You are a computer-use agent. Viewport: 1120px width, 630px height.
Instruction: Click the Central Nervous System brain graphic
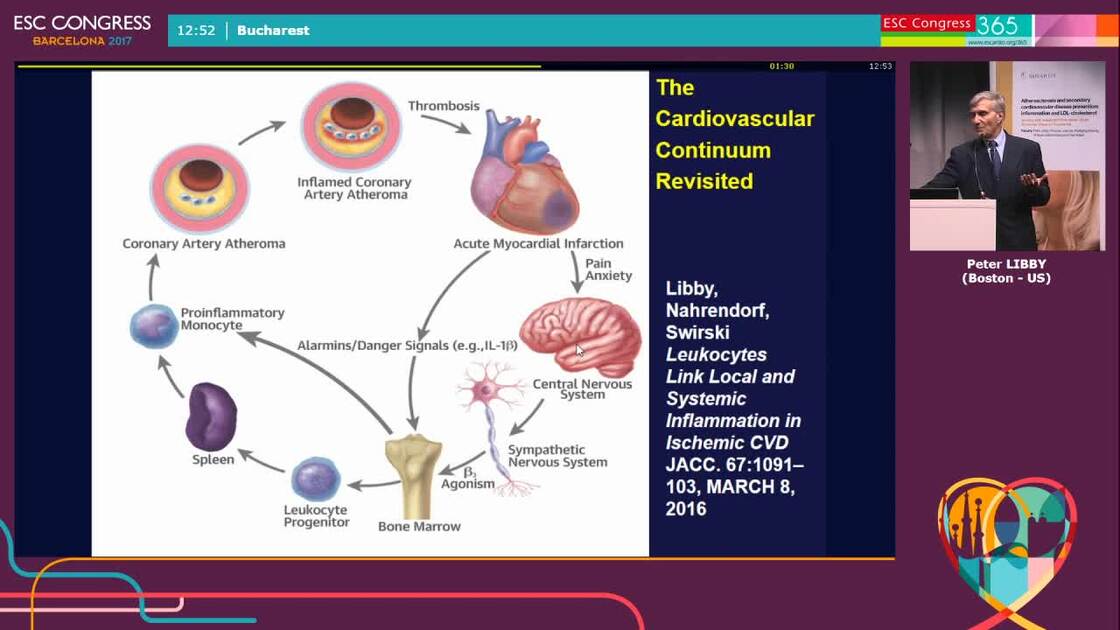[x=580, y=335]
